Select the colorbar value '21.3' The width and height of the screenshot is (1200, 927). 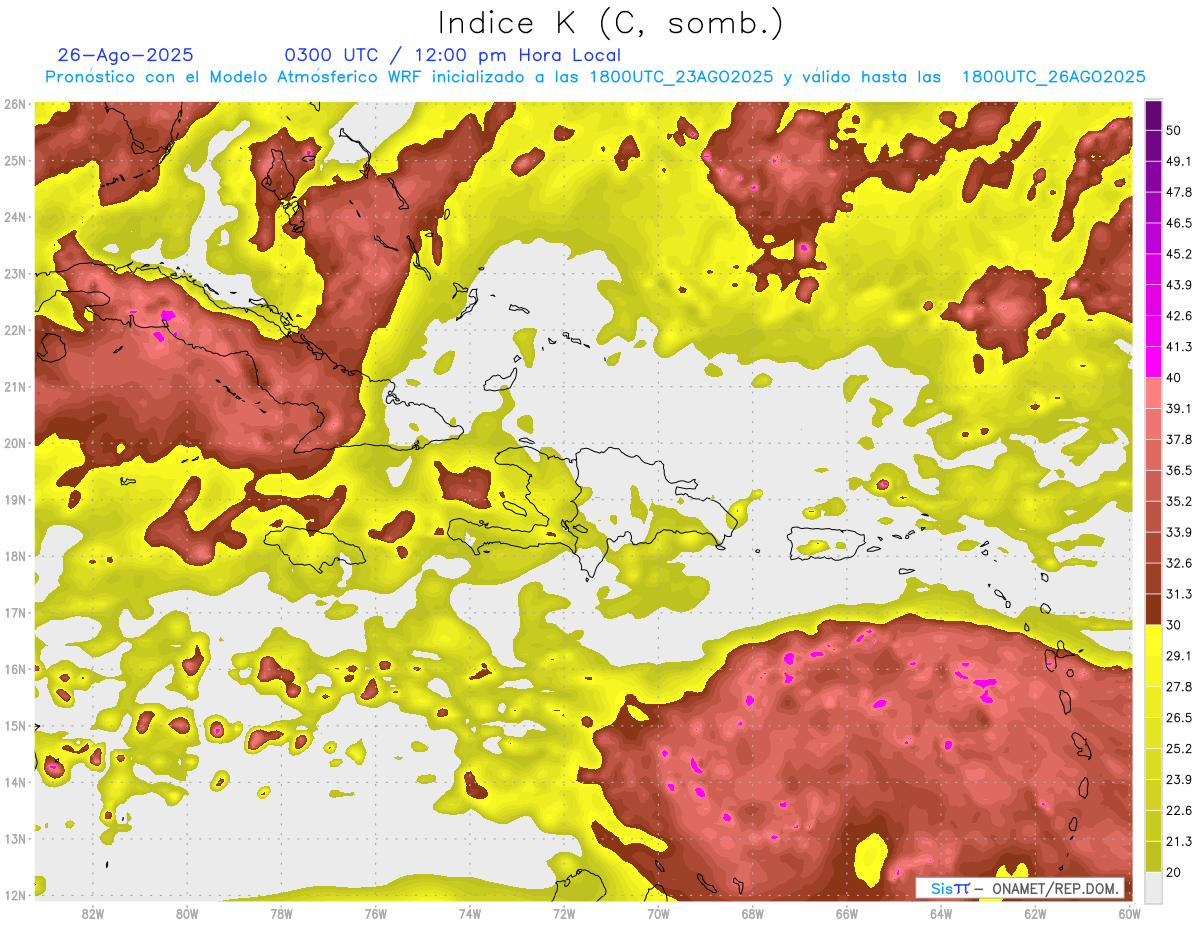tap(1178, 841)
